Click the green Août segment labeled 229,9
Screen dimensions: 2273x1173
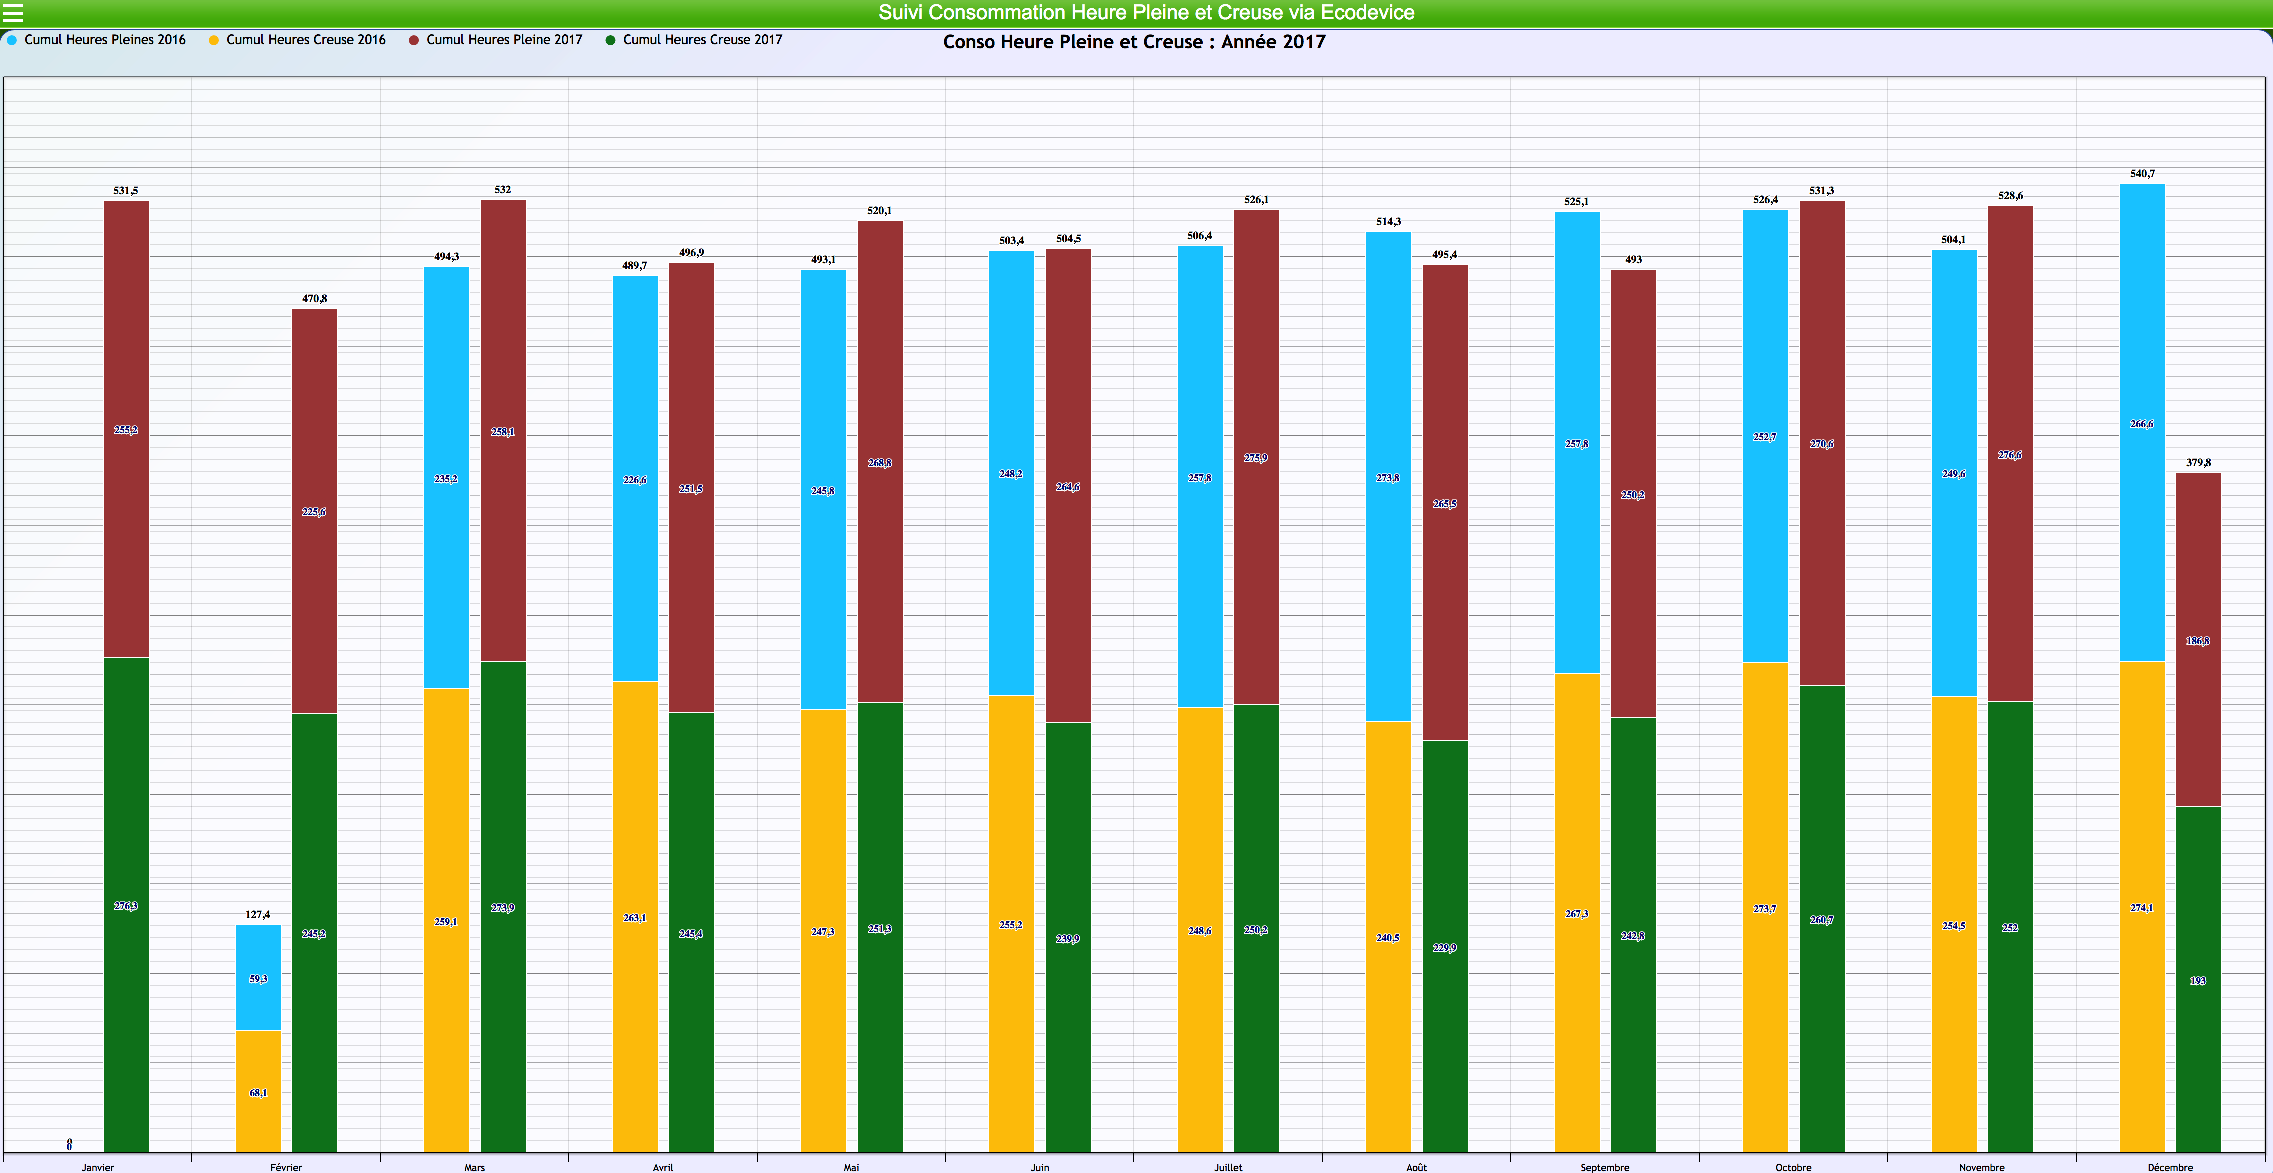tap(1445, 947)
